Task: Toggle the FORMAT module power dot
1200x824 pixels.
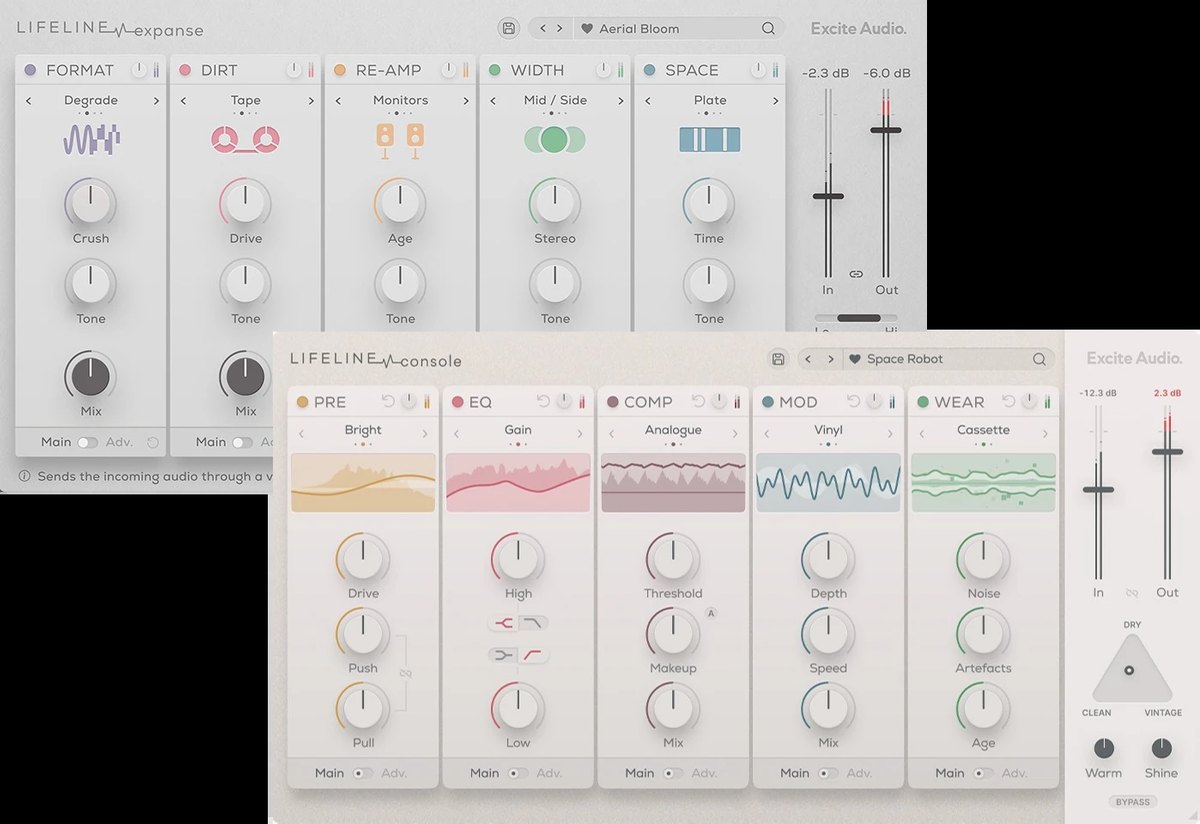Action: (x=30, y=70)
